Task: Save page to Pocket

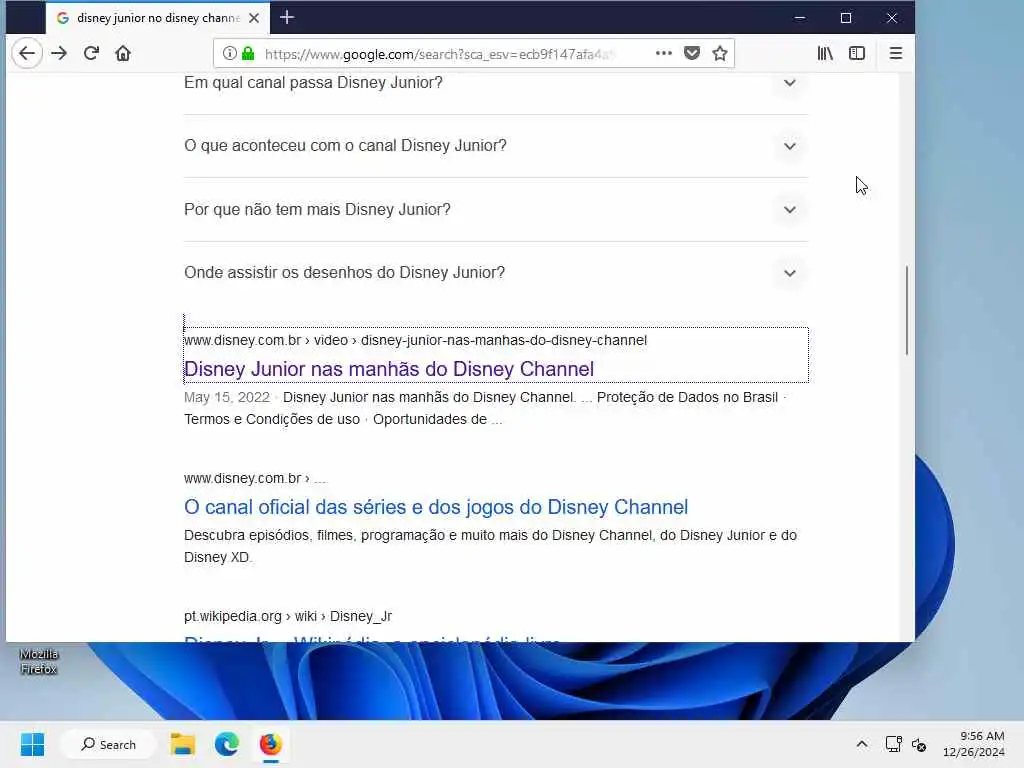Action: [x=692, y=54]
